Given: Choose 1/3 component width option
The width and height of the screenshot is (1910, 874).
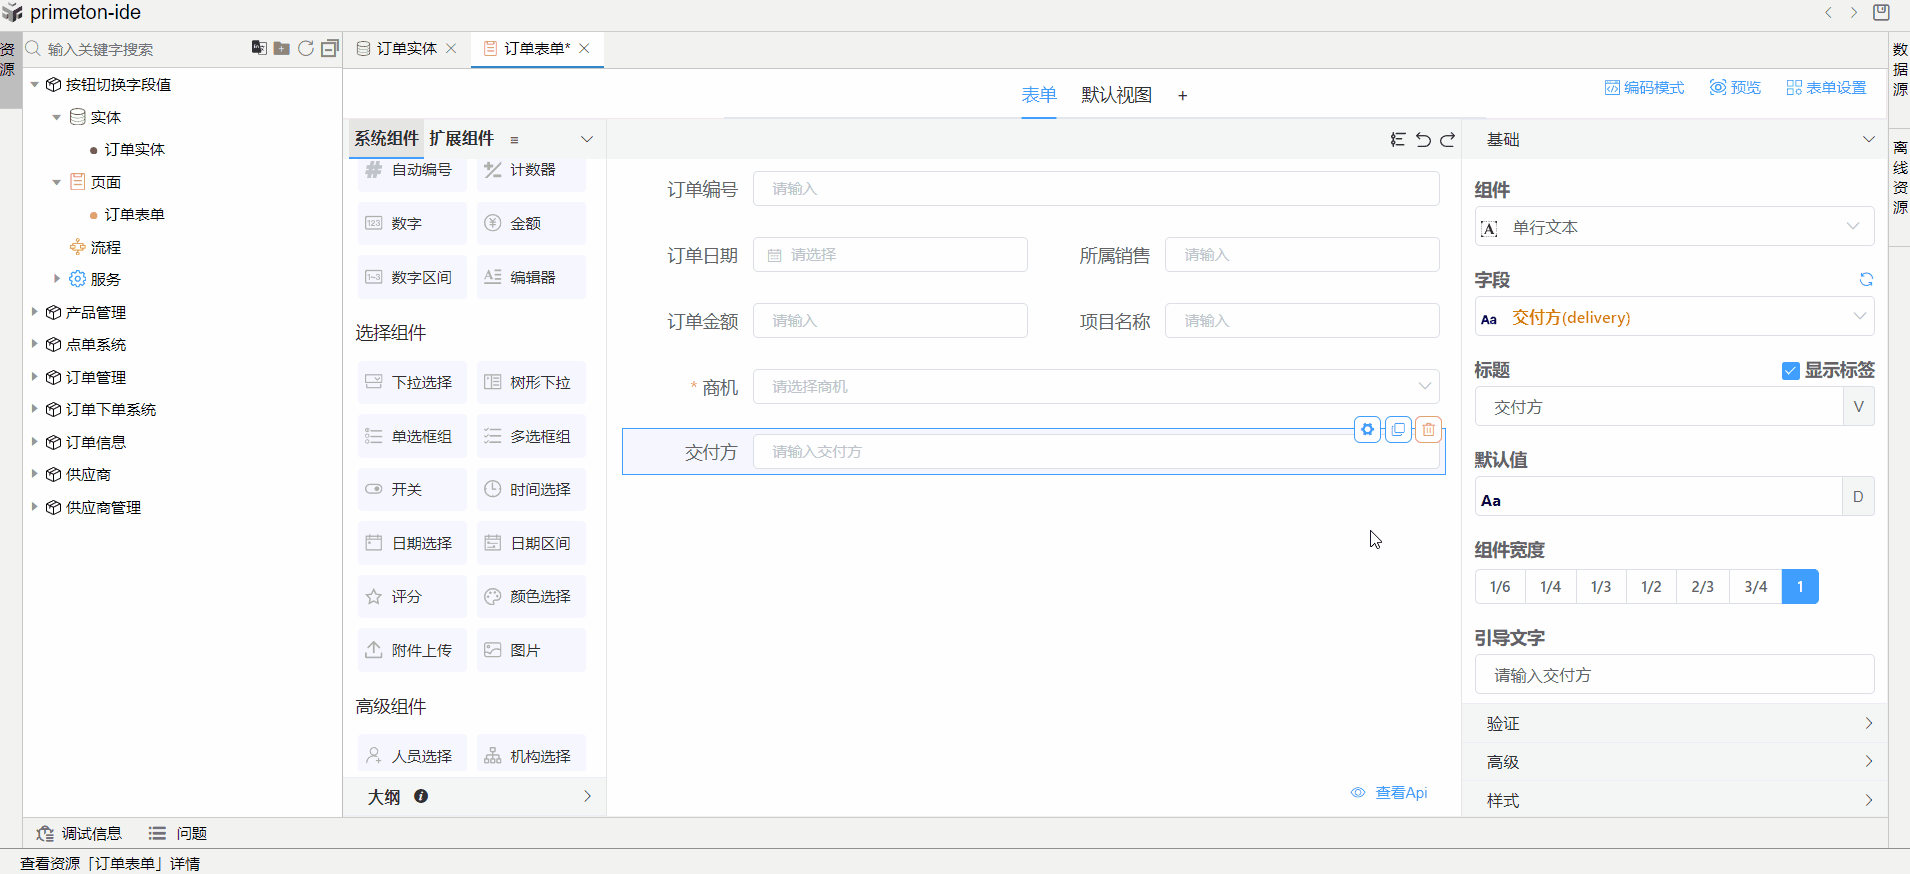Looking at the screenshot, I should click(1601, 587).
